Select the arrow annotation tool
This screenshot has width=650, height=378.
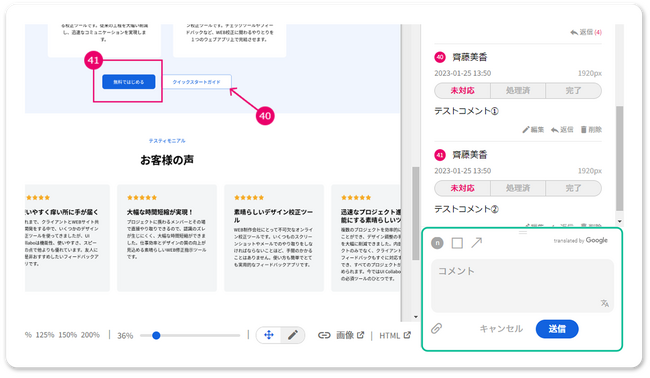(477, 243)
